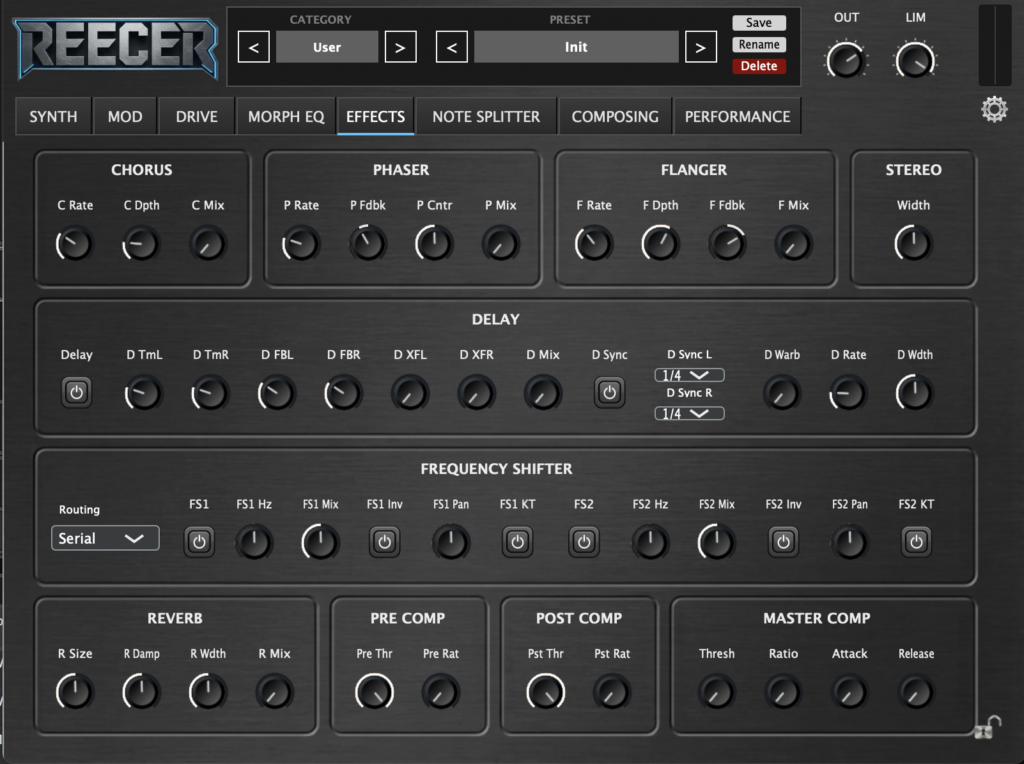Switch to the MORPH EQ tab
This screenshot has height=764, width=1024.
pyautogui.click(x=286, y=116)
